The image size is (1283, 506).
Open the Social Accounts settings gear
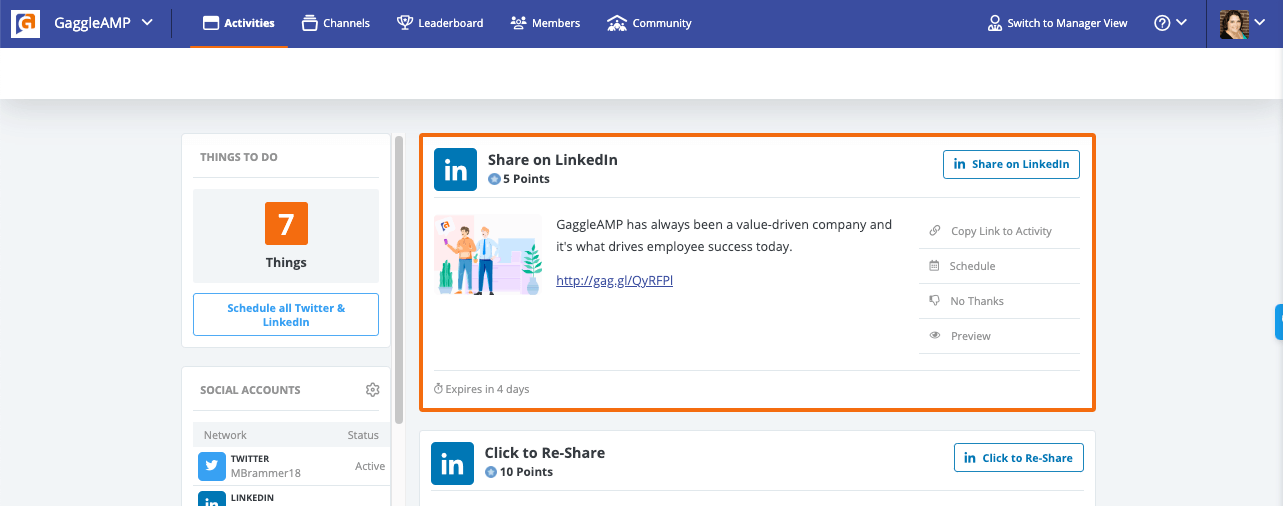(x=372, y=390)
